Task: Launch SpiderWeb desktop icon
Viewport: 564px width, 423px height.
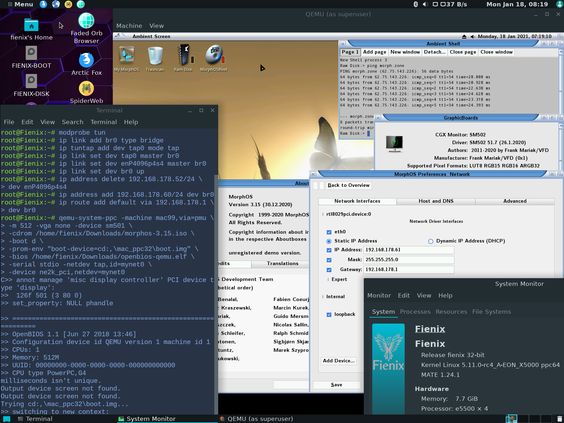Action: 86,88
